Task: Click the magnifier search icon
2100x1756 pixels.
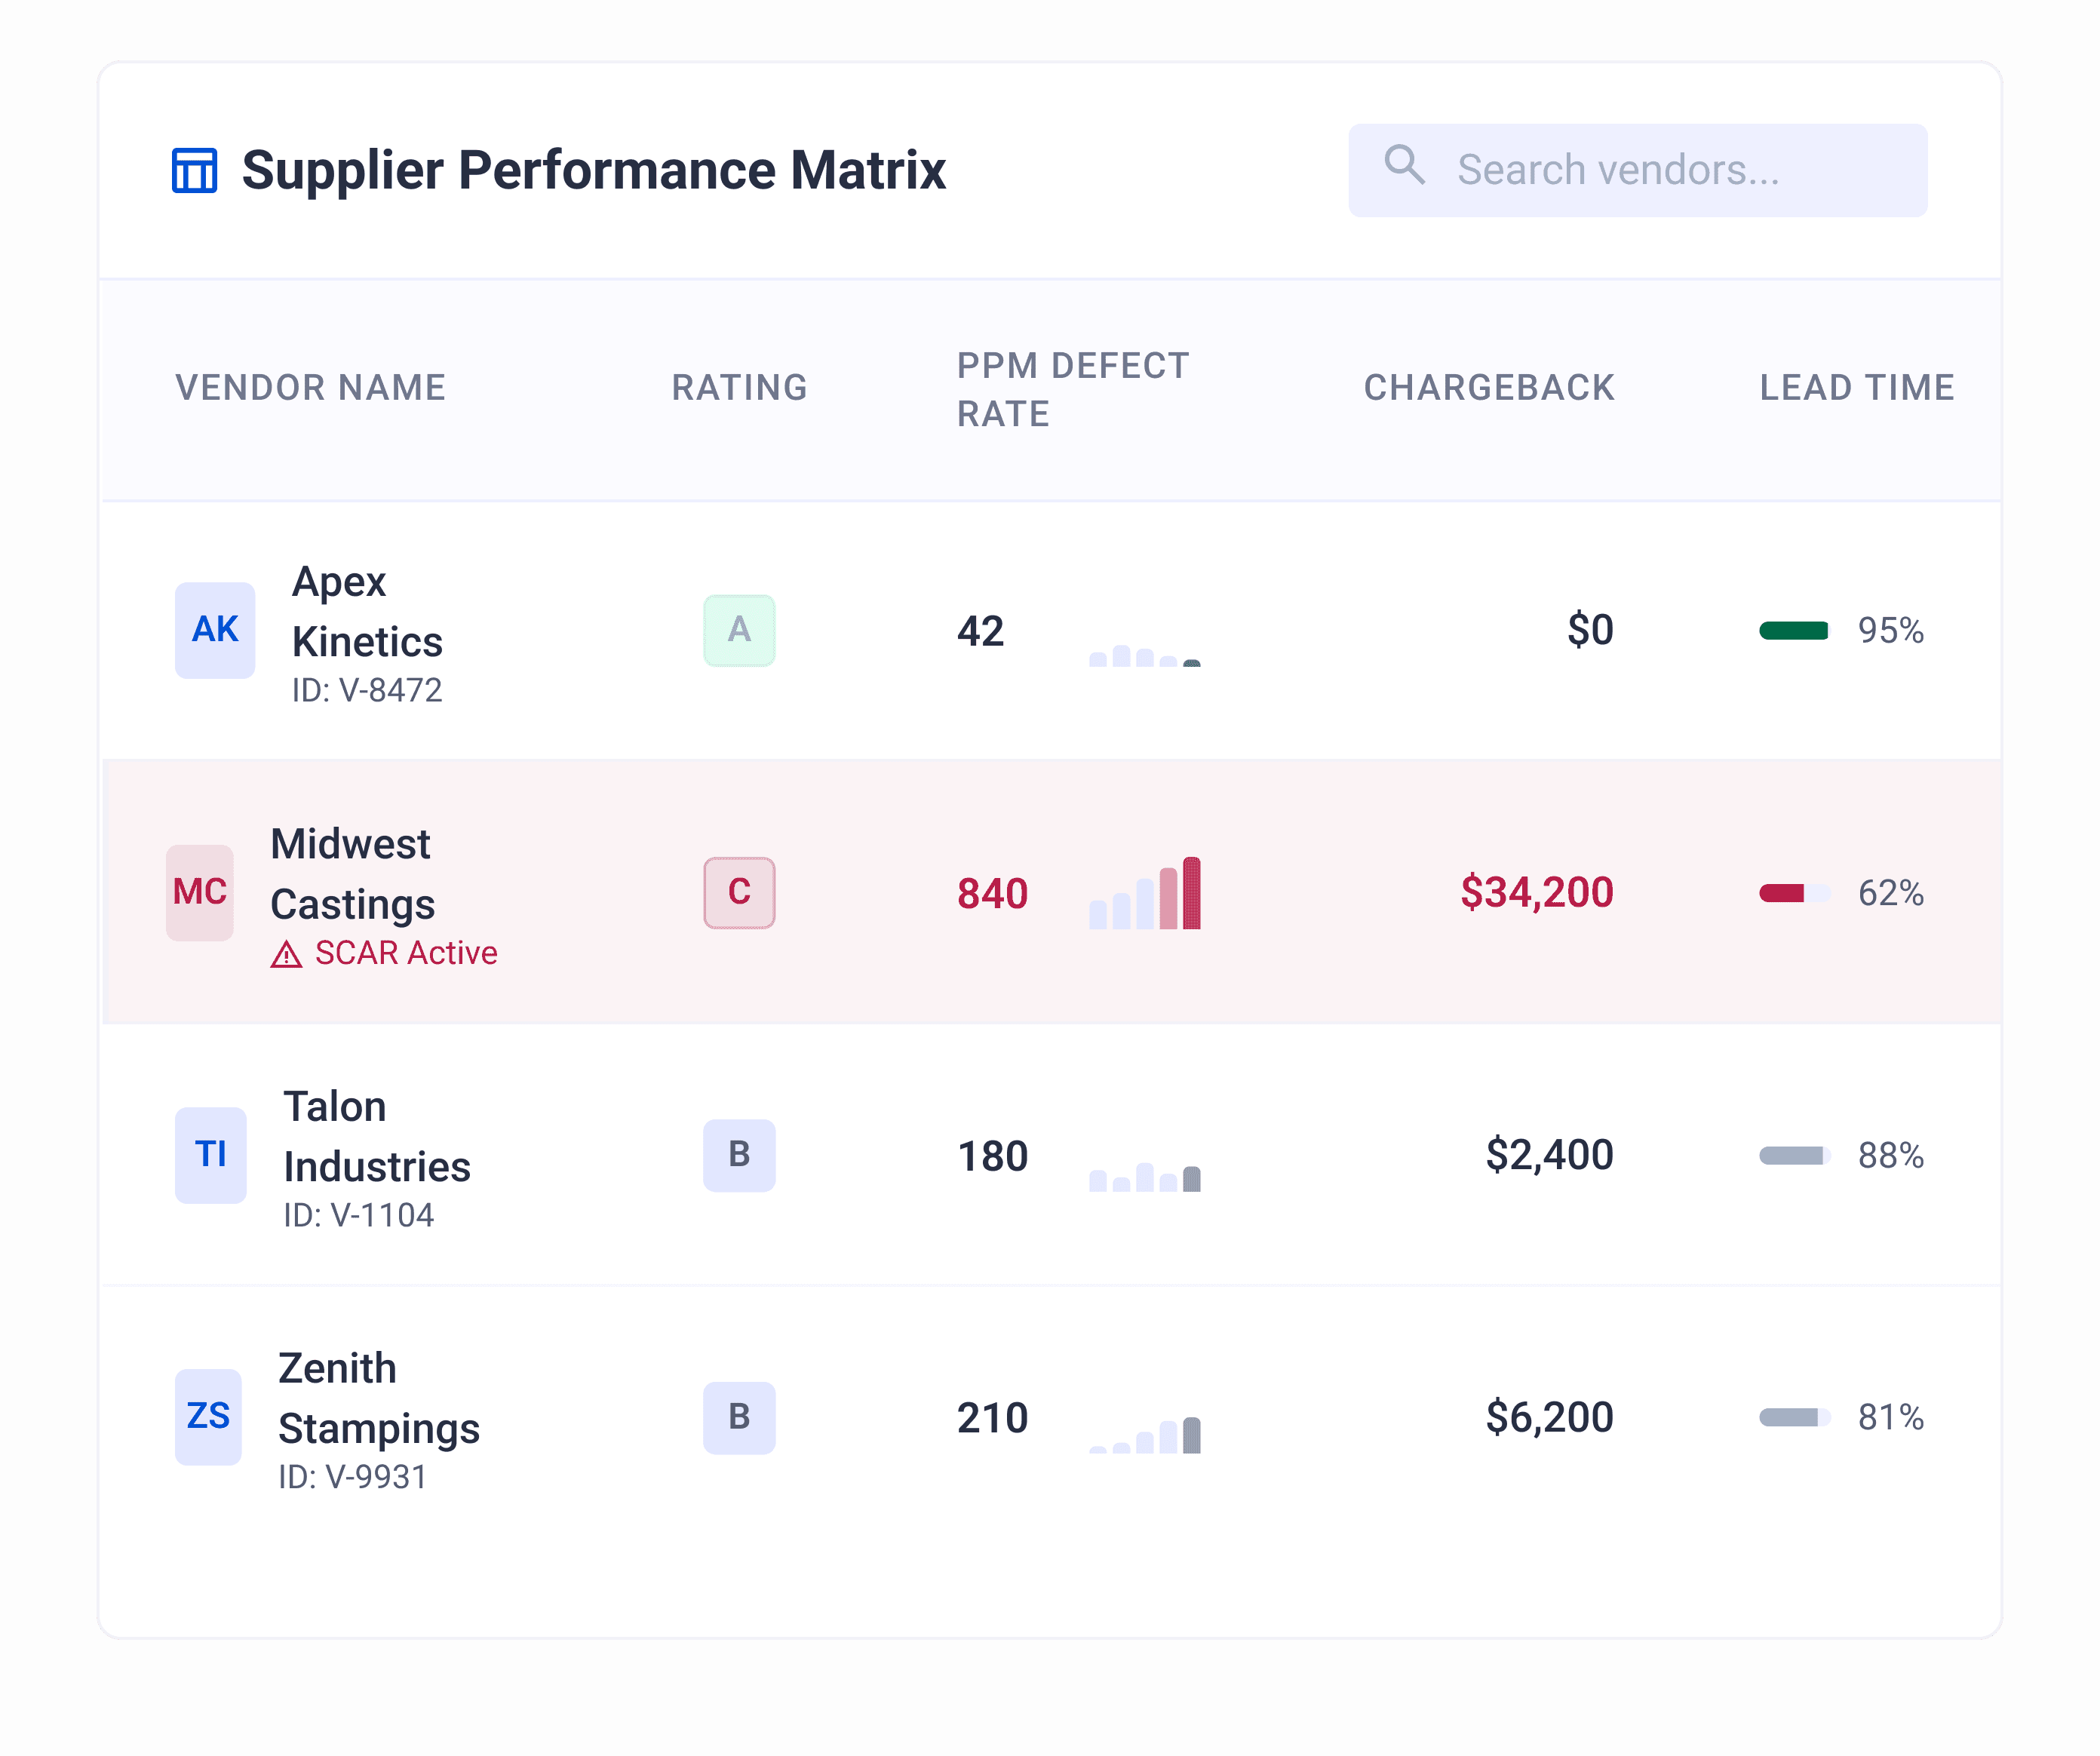Action: (x=1404, y=165)
